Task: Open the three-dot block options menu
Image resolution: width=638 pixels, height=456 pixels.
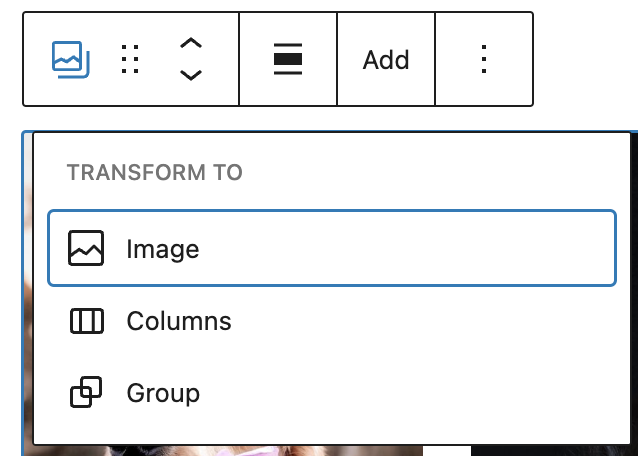Action: [484, 60]
